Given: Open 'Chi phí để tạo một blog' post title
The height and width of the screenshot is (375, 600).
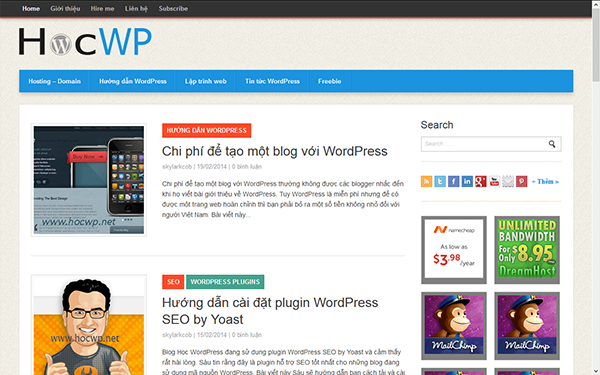Looking at the screenshot, I should (x=275, y=151).
